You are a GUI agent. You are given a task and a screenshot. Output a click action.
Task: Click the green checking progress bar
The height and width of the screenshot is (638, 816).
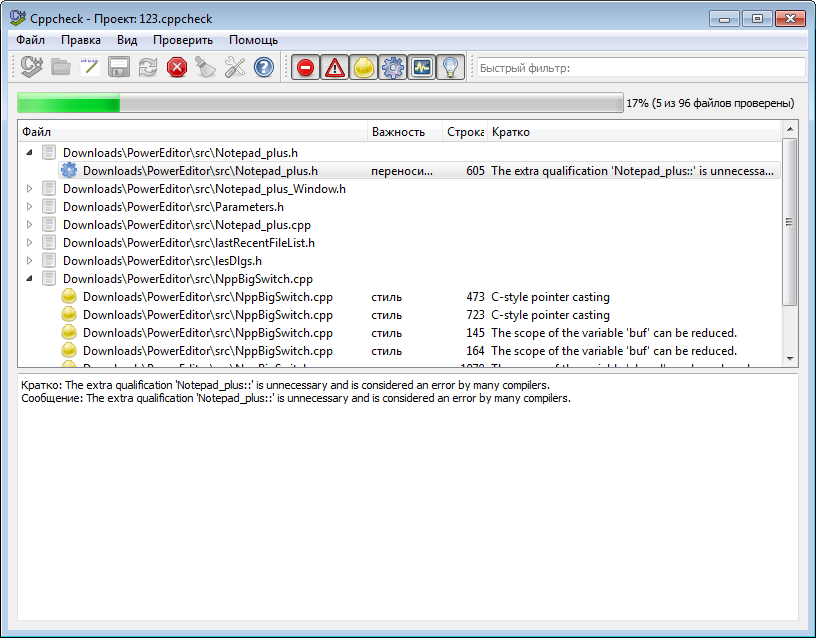tap(320, 103)
